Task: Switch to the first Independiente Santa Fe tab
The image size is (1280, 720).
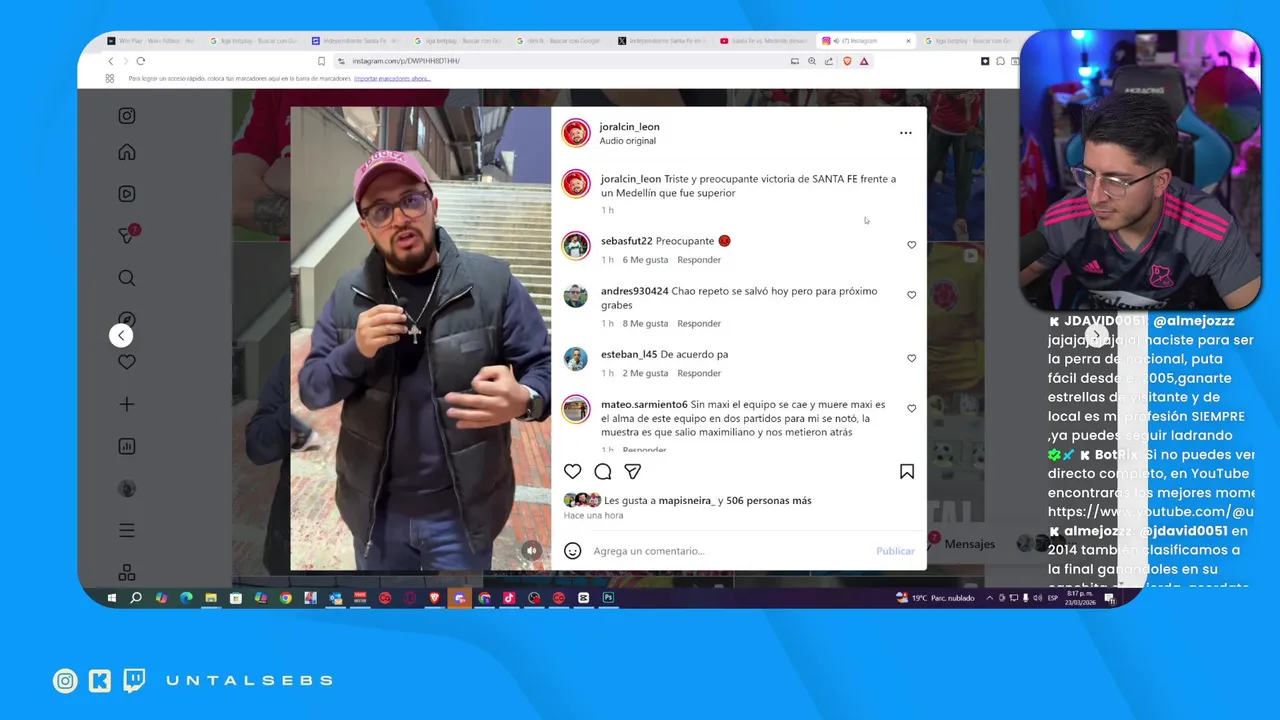Action: pos(355,41)
